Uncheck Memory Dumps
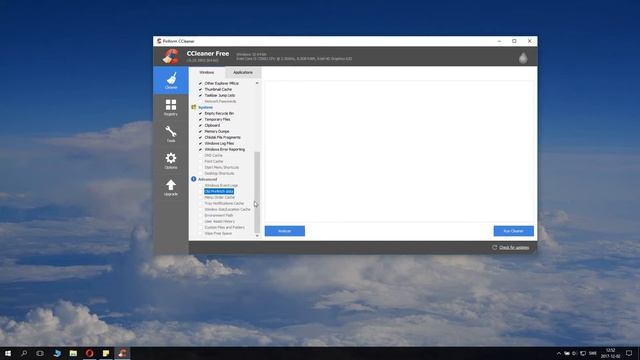Image resolution: width=640 pixels, height=360 pixels. [x=200, y=131]
